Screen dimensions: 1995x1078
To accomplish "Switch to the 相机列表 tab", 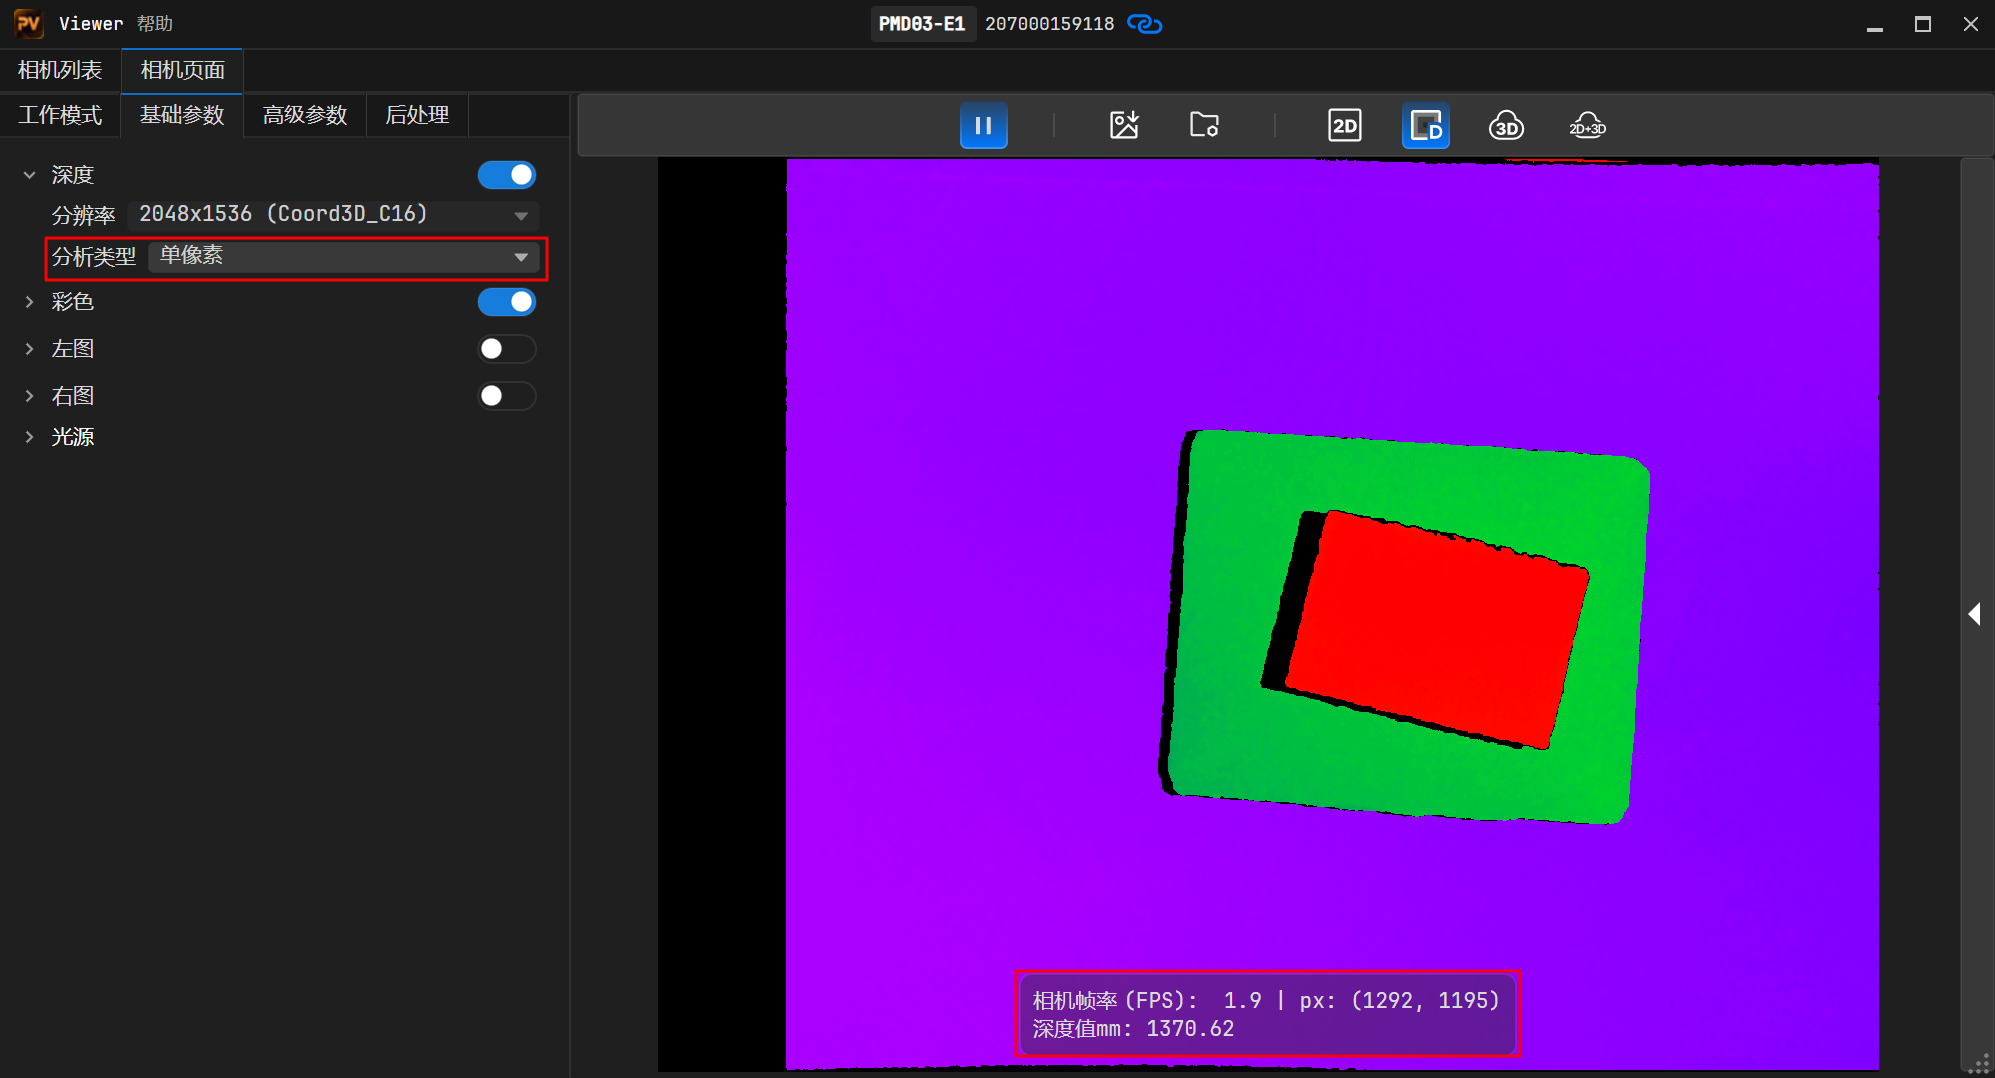I will (x=60, y=70).
